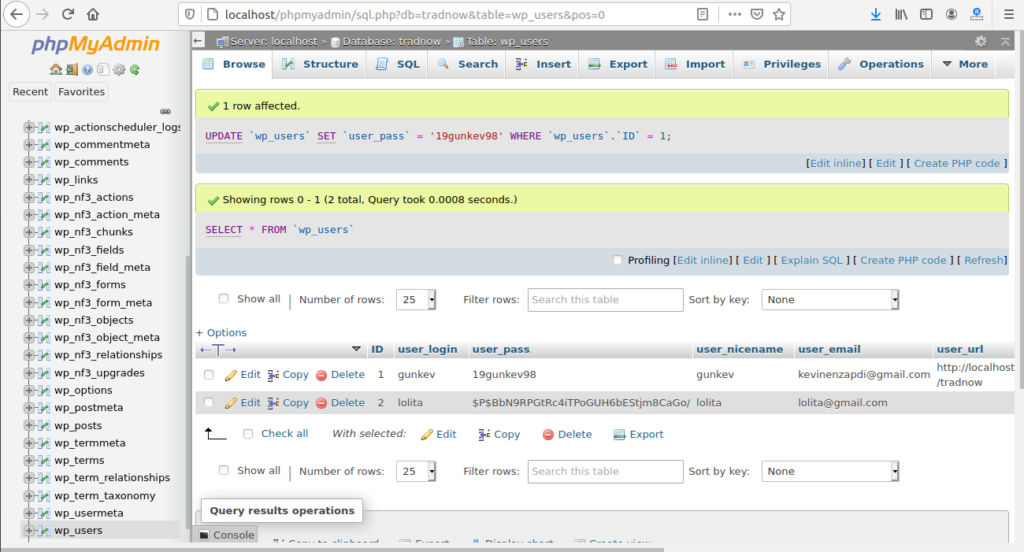1024x552 pixels.
Task: Click the log out door icon
Action: [x=71, y=69]
